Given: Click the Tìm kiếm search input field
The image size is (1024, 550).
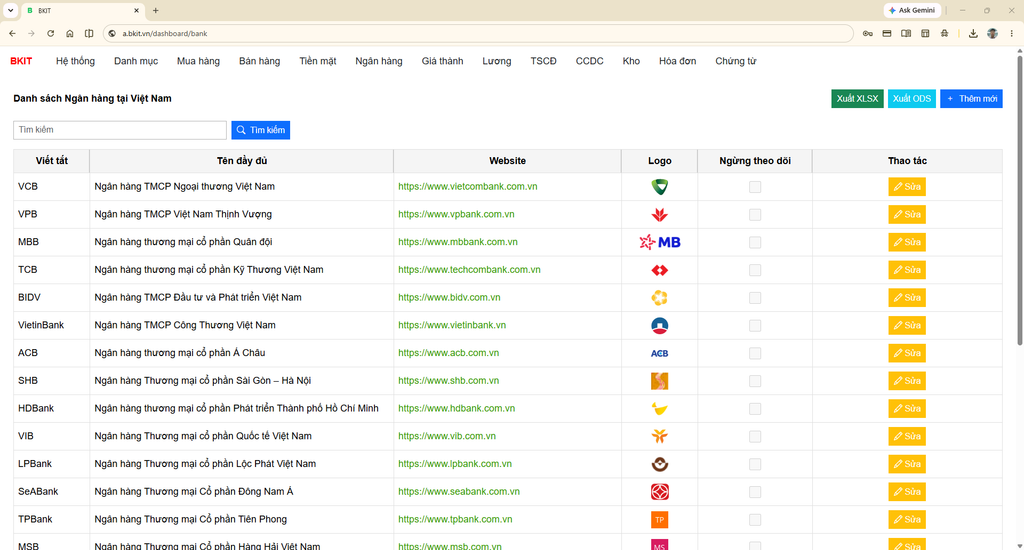Looking at the screenshot, I should [x=120, y=130].
